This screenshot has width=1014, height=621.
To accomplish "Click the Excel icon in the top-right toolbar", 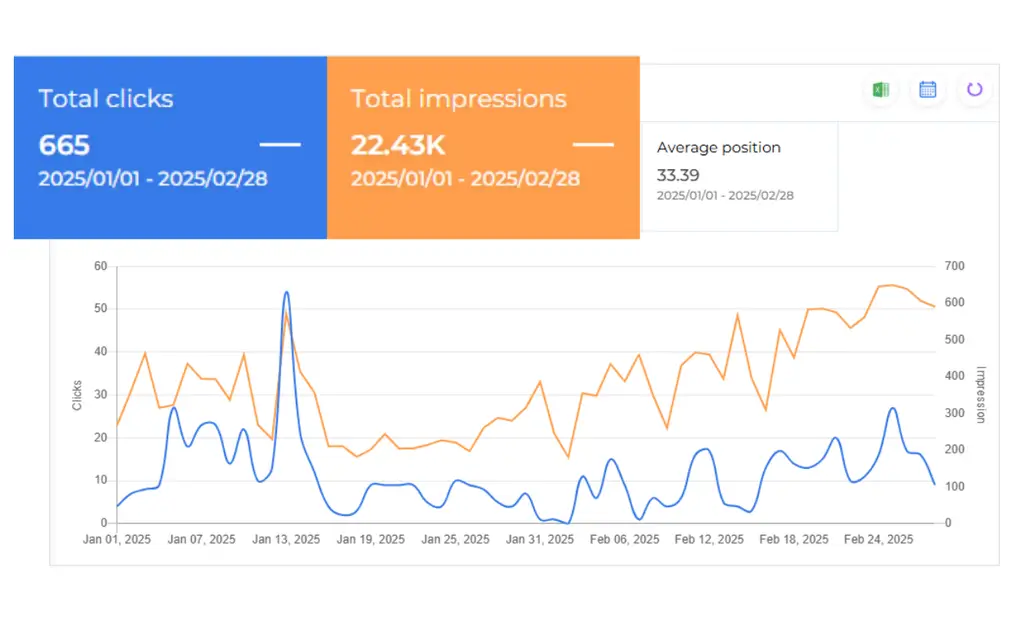I will pyautogui.click(x=880, y=89).
